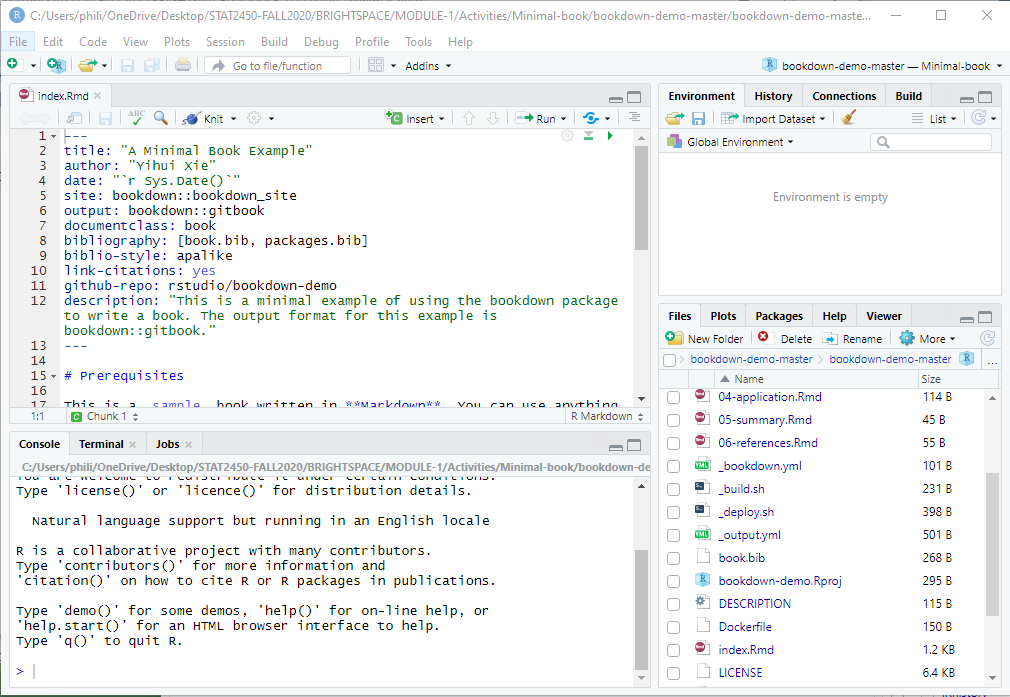Check the box beside _build.sh

tap(673, 490)
